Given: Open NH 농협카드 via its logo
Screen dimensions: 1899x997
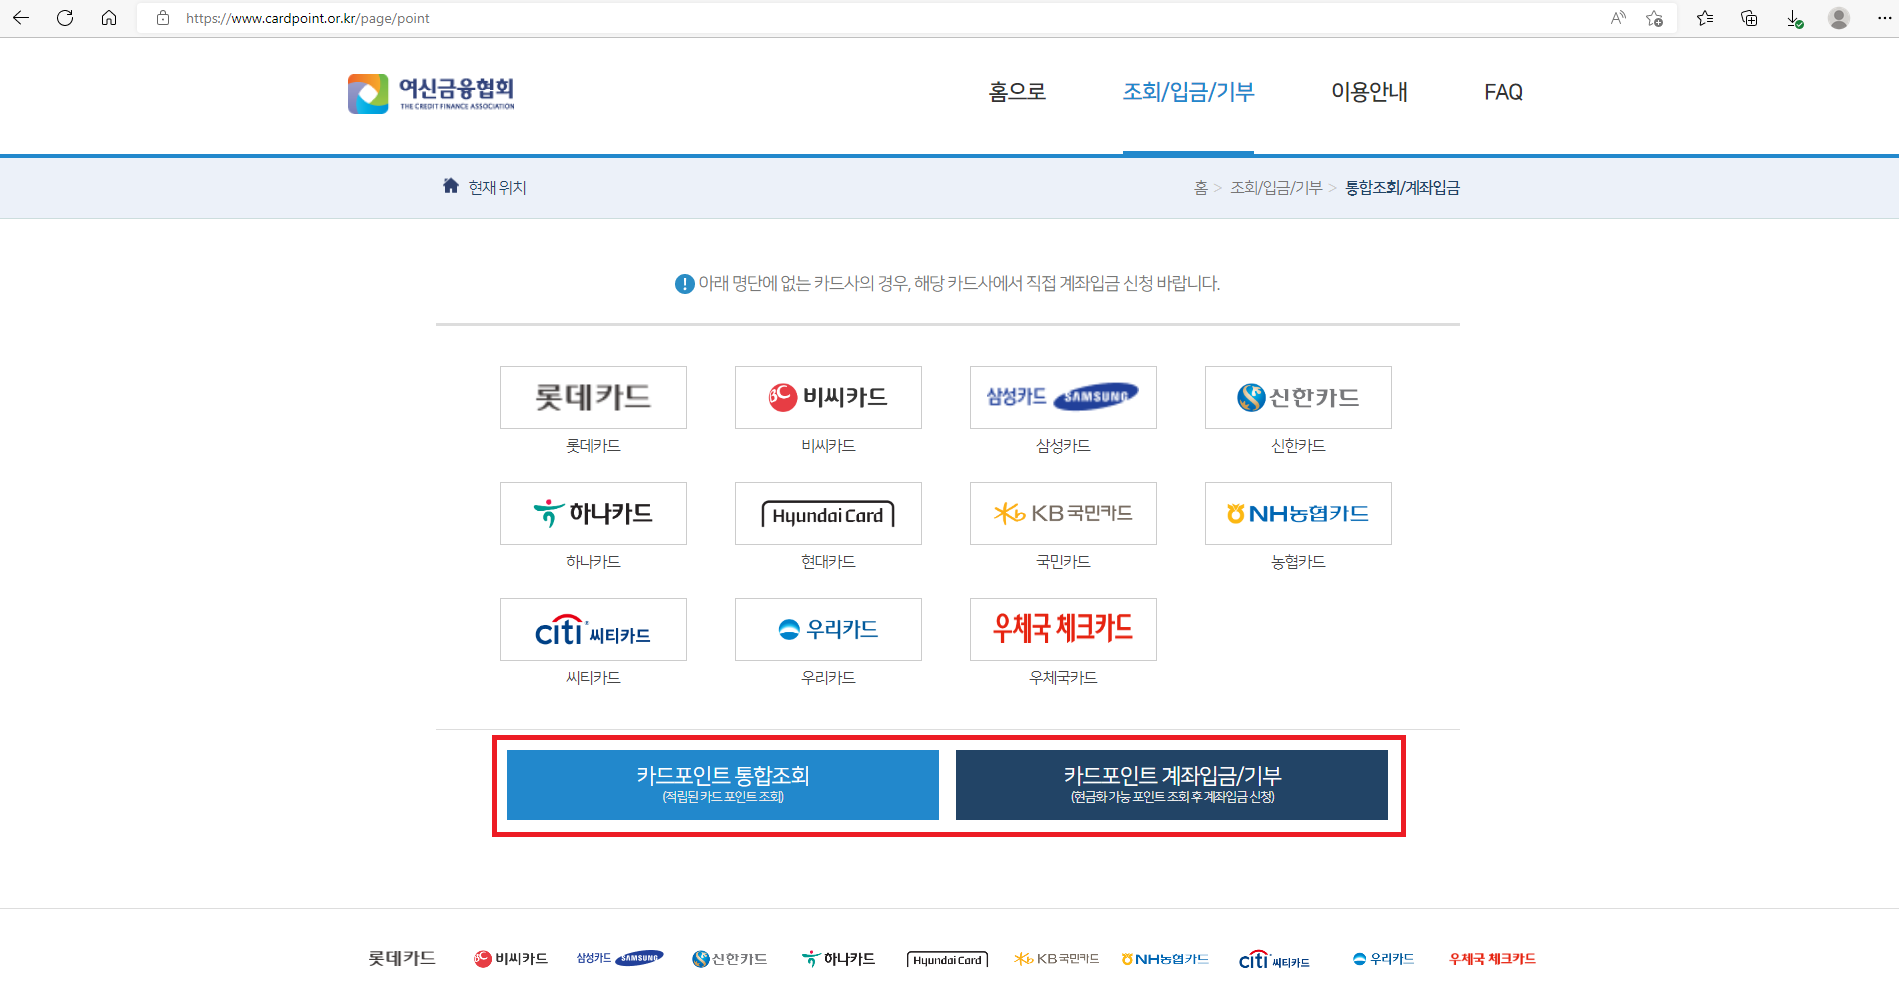Looking at the screenshot, I should [x=1297, y=513].
